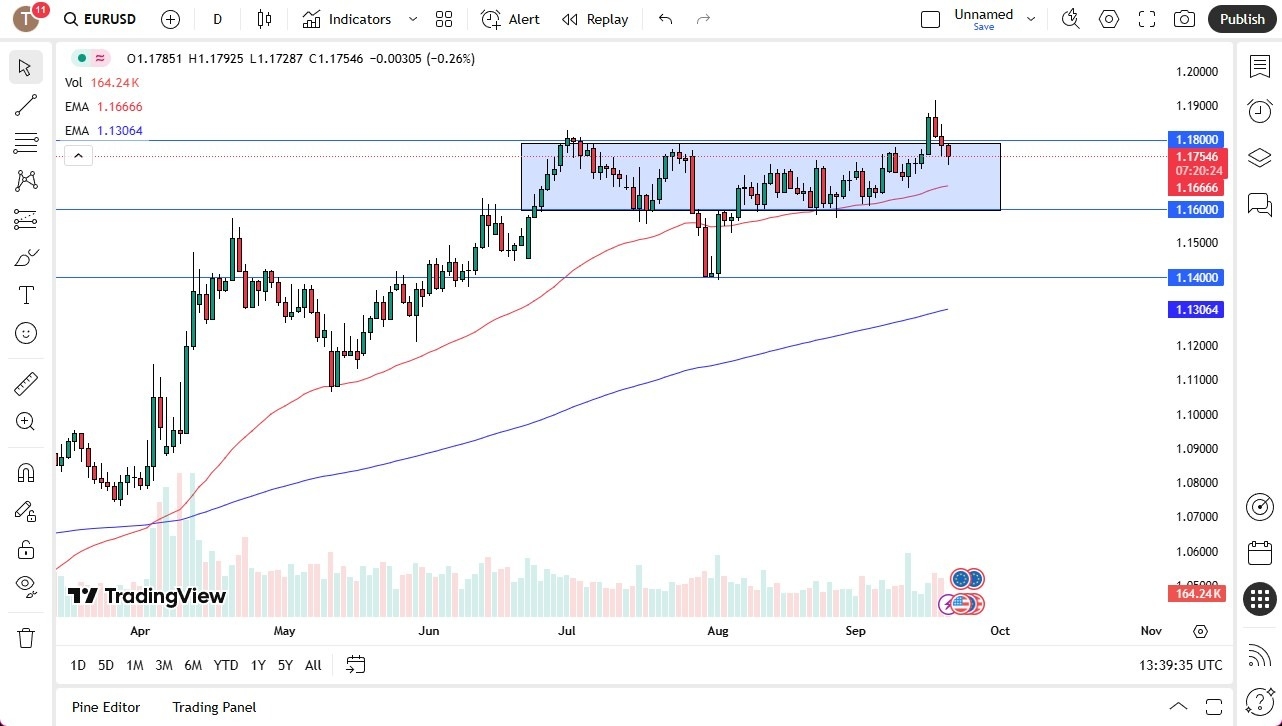Viewport: 1282px width, 726px height.
Task: Remove all drawings with trash icon
Action: [26, 637]
